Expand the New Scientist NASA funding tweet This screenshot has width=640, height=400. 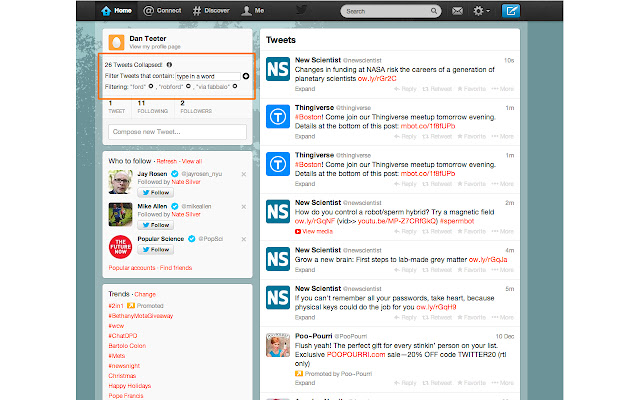pos(305,89)
